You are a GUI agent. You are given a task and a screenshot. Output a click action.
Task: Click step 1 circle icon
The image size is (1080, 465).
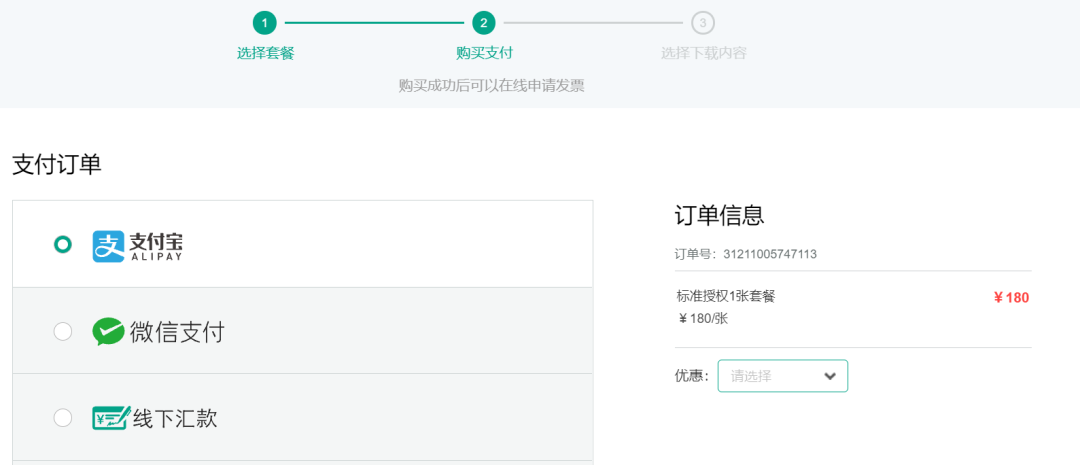point(265,23)
